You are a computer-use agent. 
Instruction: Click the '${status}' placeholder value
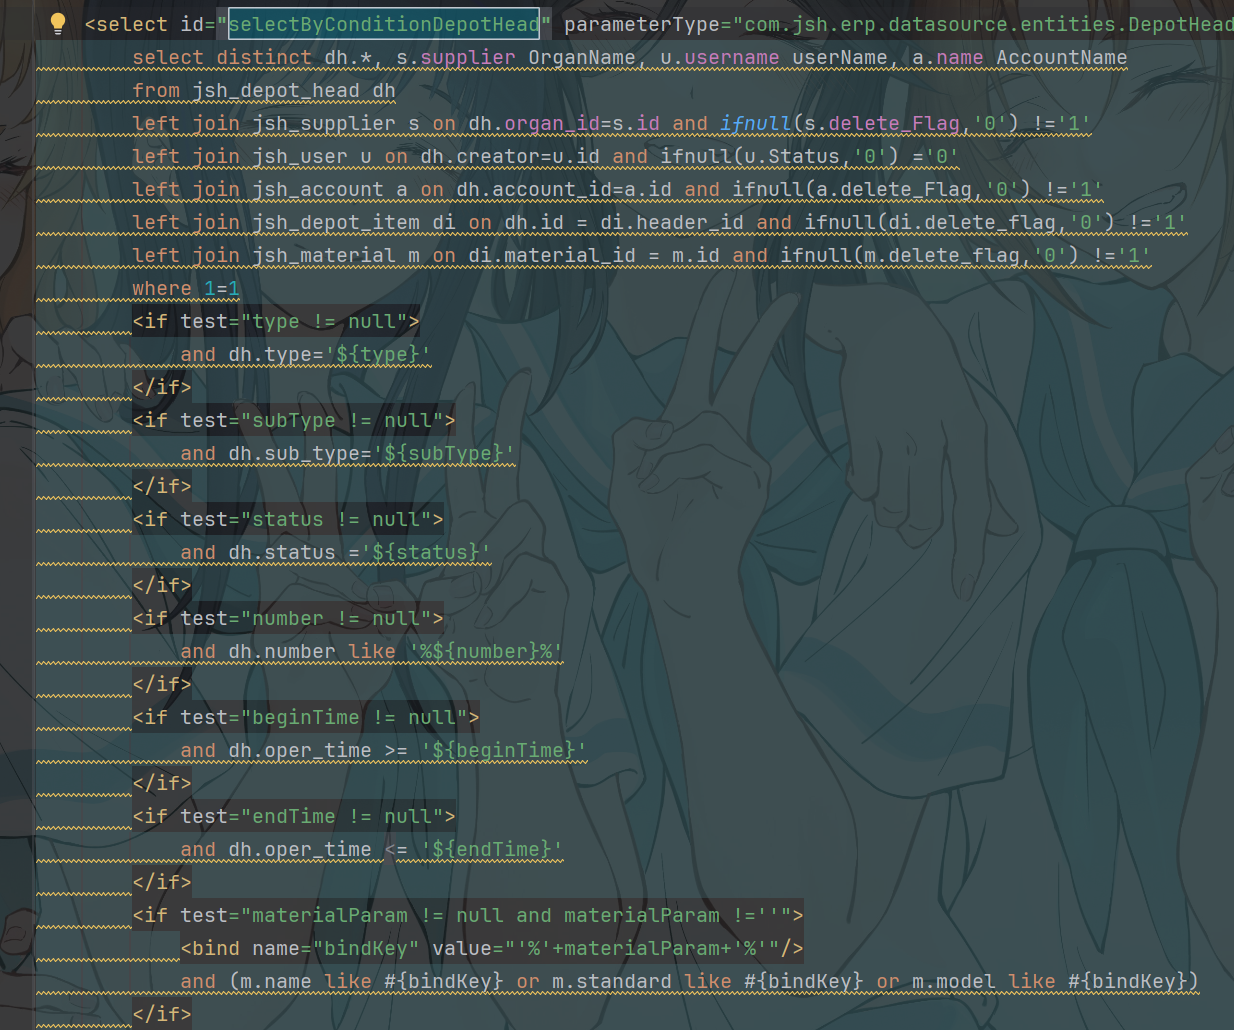(426, 552)
